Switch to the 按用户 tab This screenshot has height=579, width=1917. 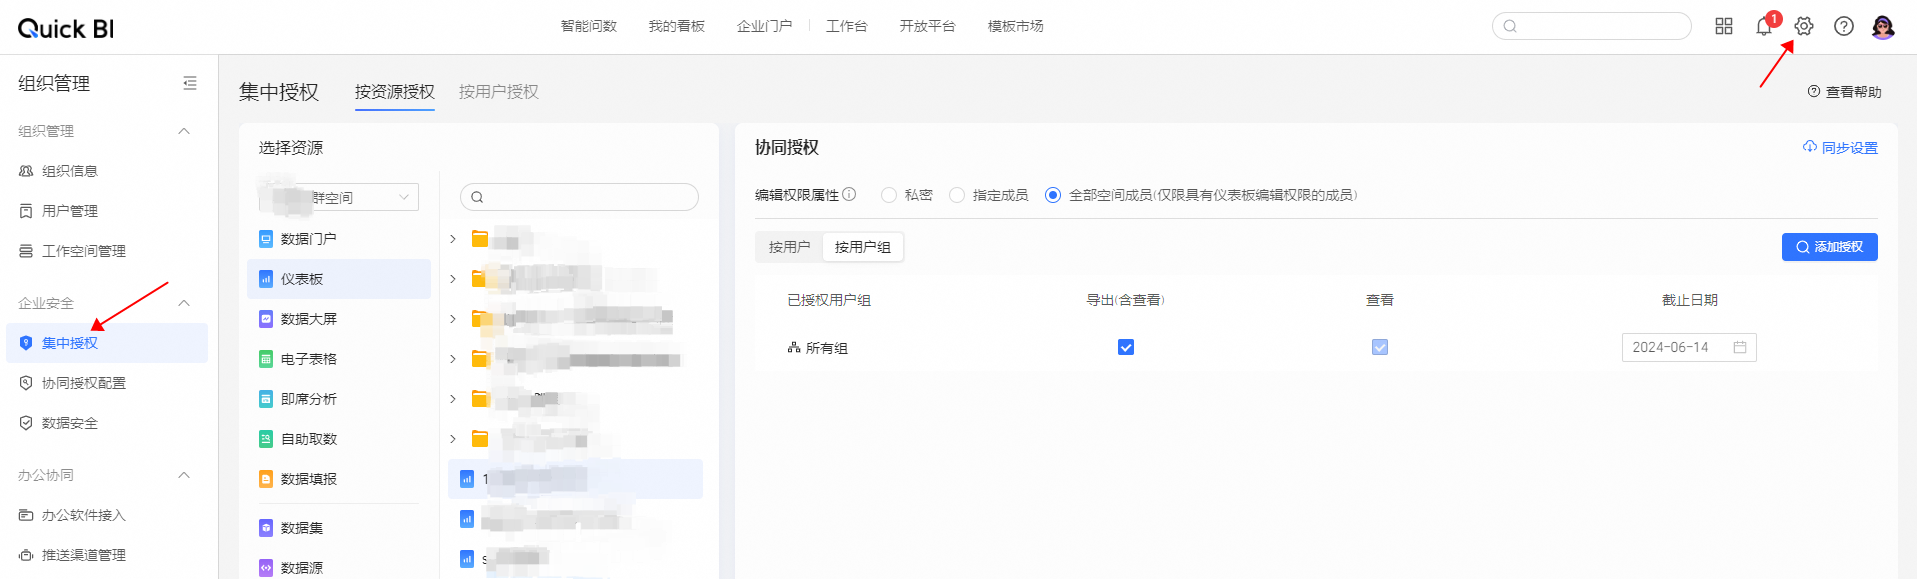789,247
